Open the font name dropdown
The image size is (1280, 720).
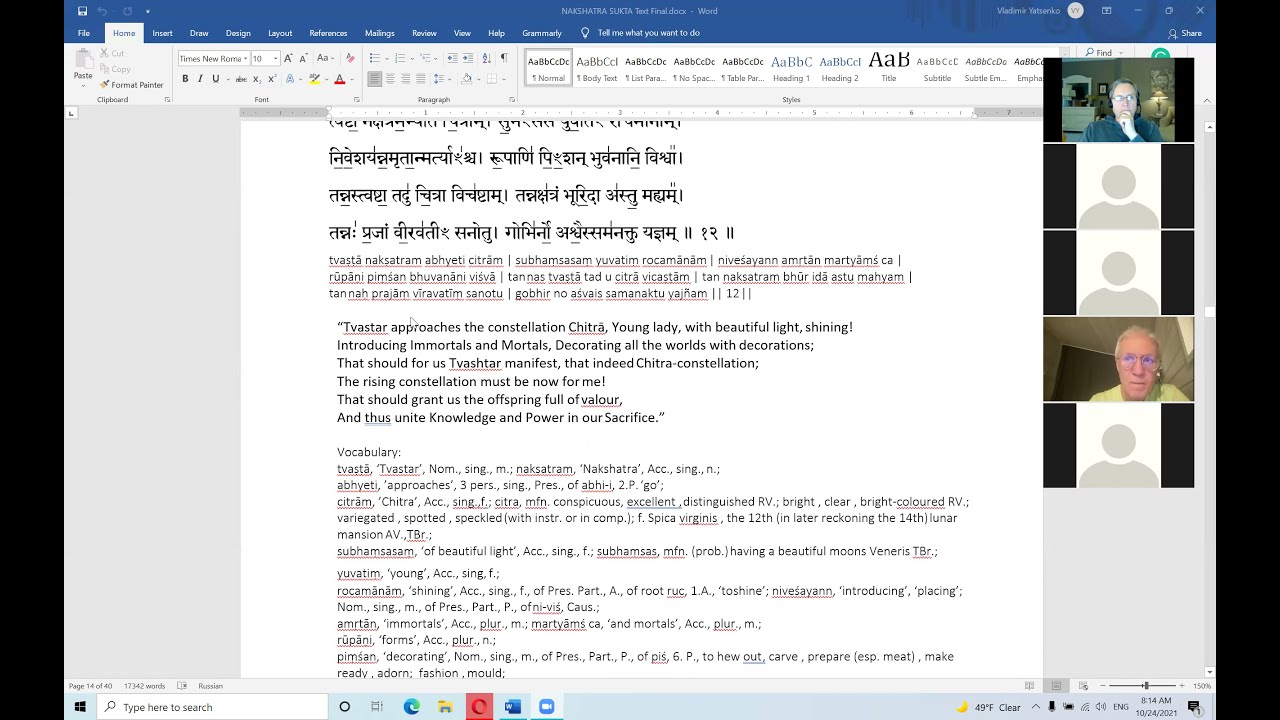click(x=246, y=59)
